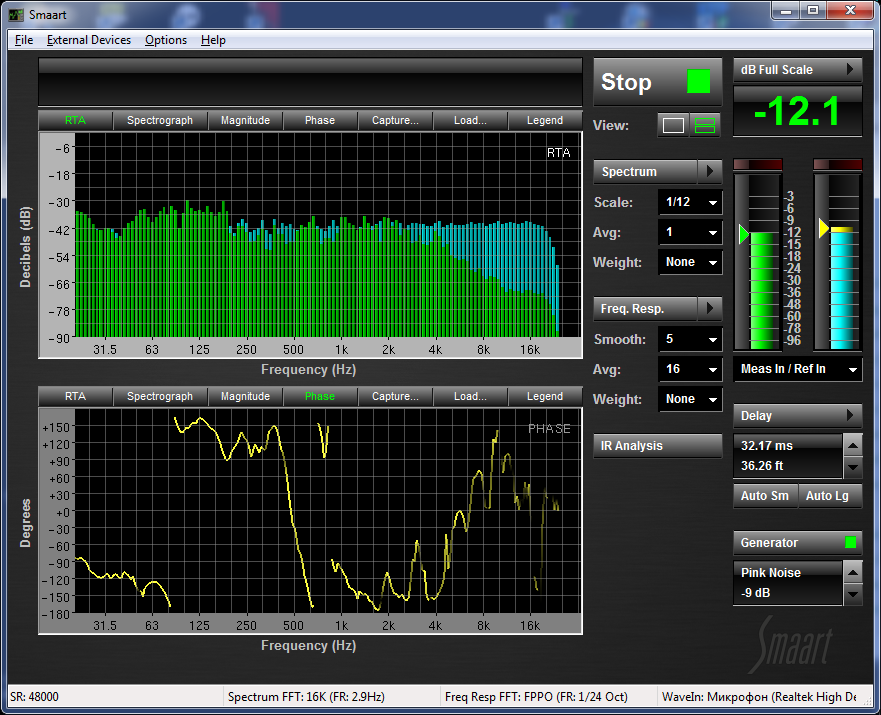Click the green Generator on/off indicator
This screenshot has height=715, width=881.
click(x=851, y=543)
